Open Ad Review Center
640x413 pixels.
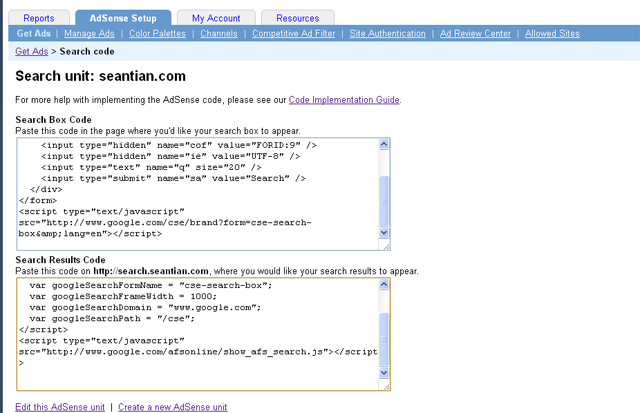(475, 33)
